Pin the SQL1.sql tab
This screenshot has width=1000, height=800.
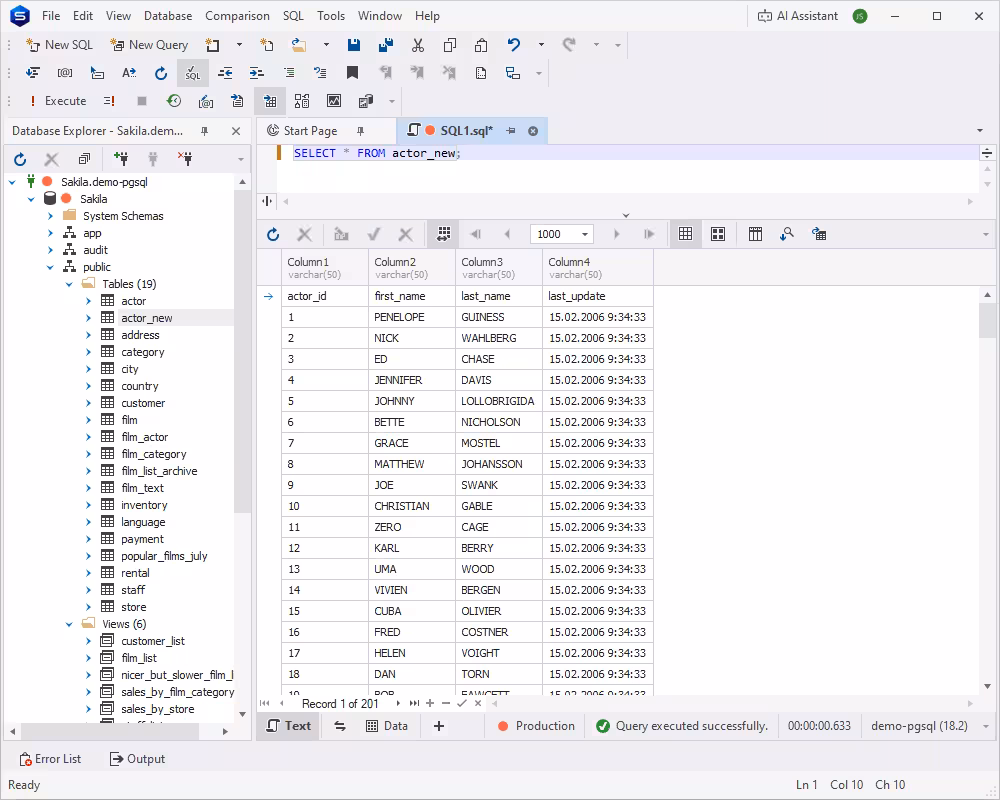click(511, 131)
